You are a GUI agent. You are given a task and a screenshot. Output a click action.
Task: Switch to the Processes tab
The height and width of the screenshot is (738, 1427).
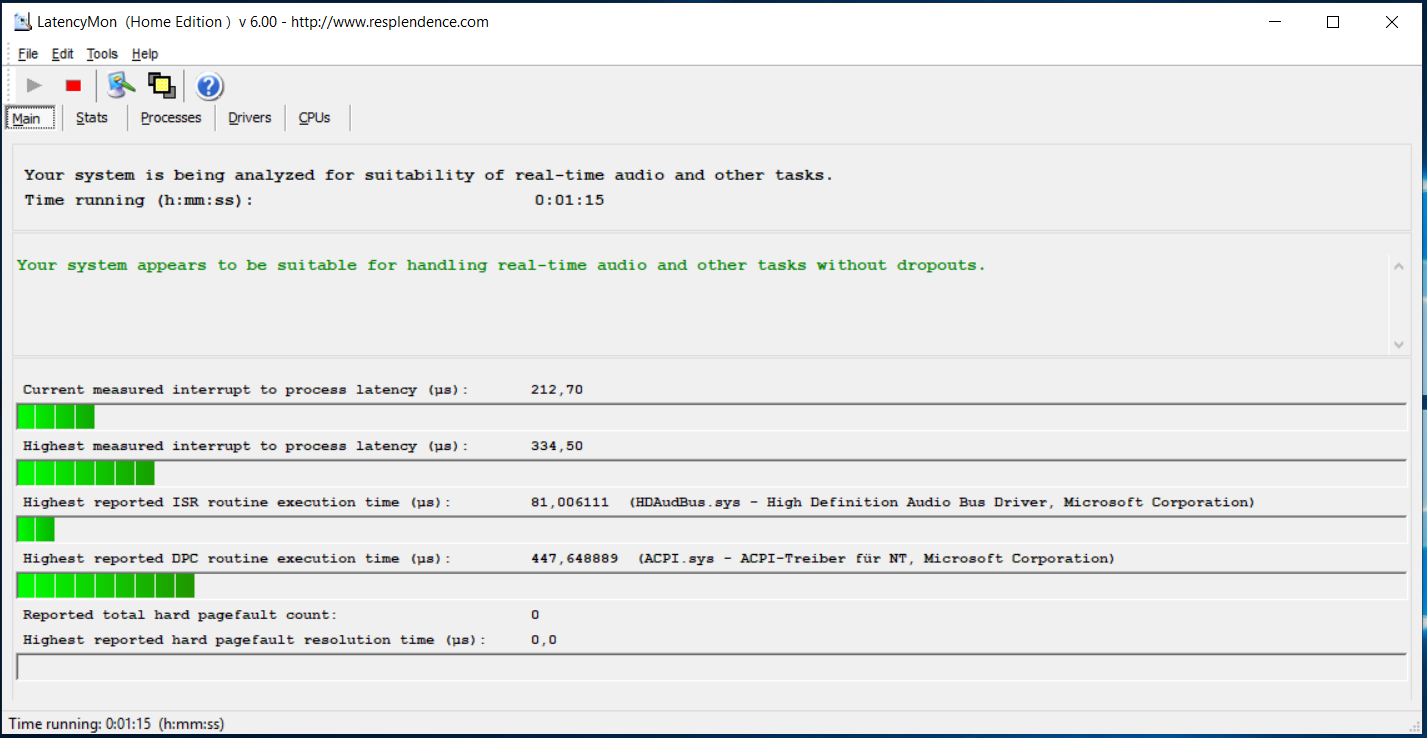(x=171, y=118)
